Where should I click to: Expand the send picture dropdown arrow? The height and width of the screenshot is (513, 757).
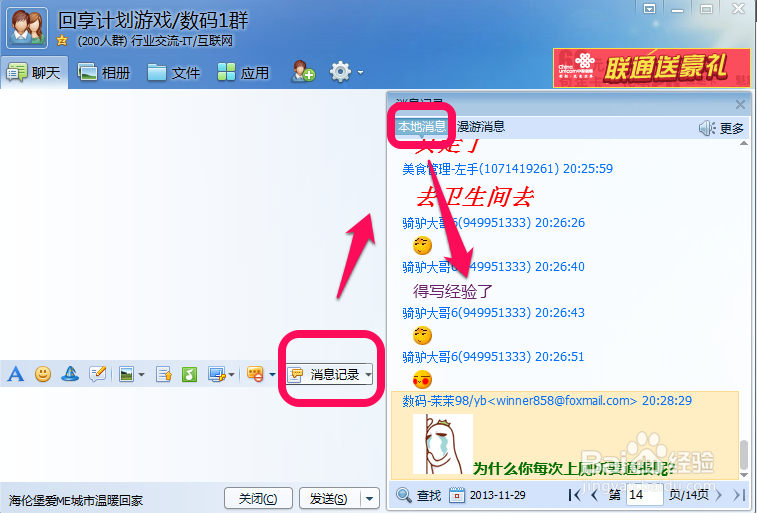point(141,374)
